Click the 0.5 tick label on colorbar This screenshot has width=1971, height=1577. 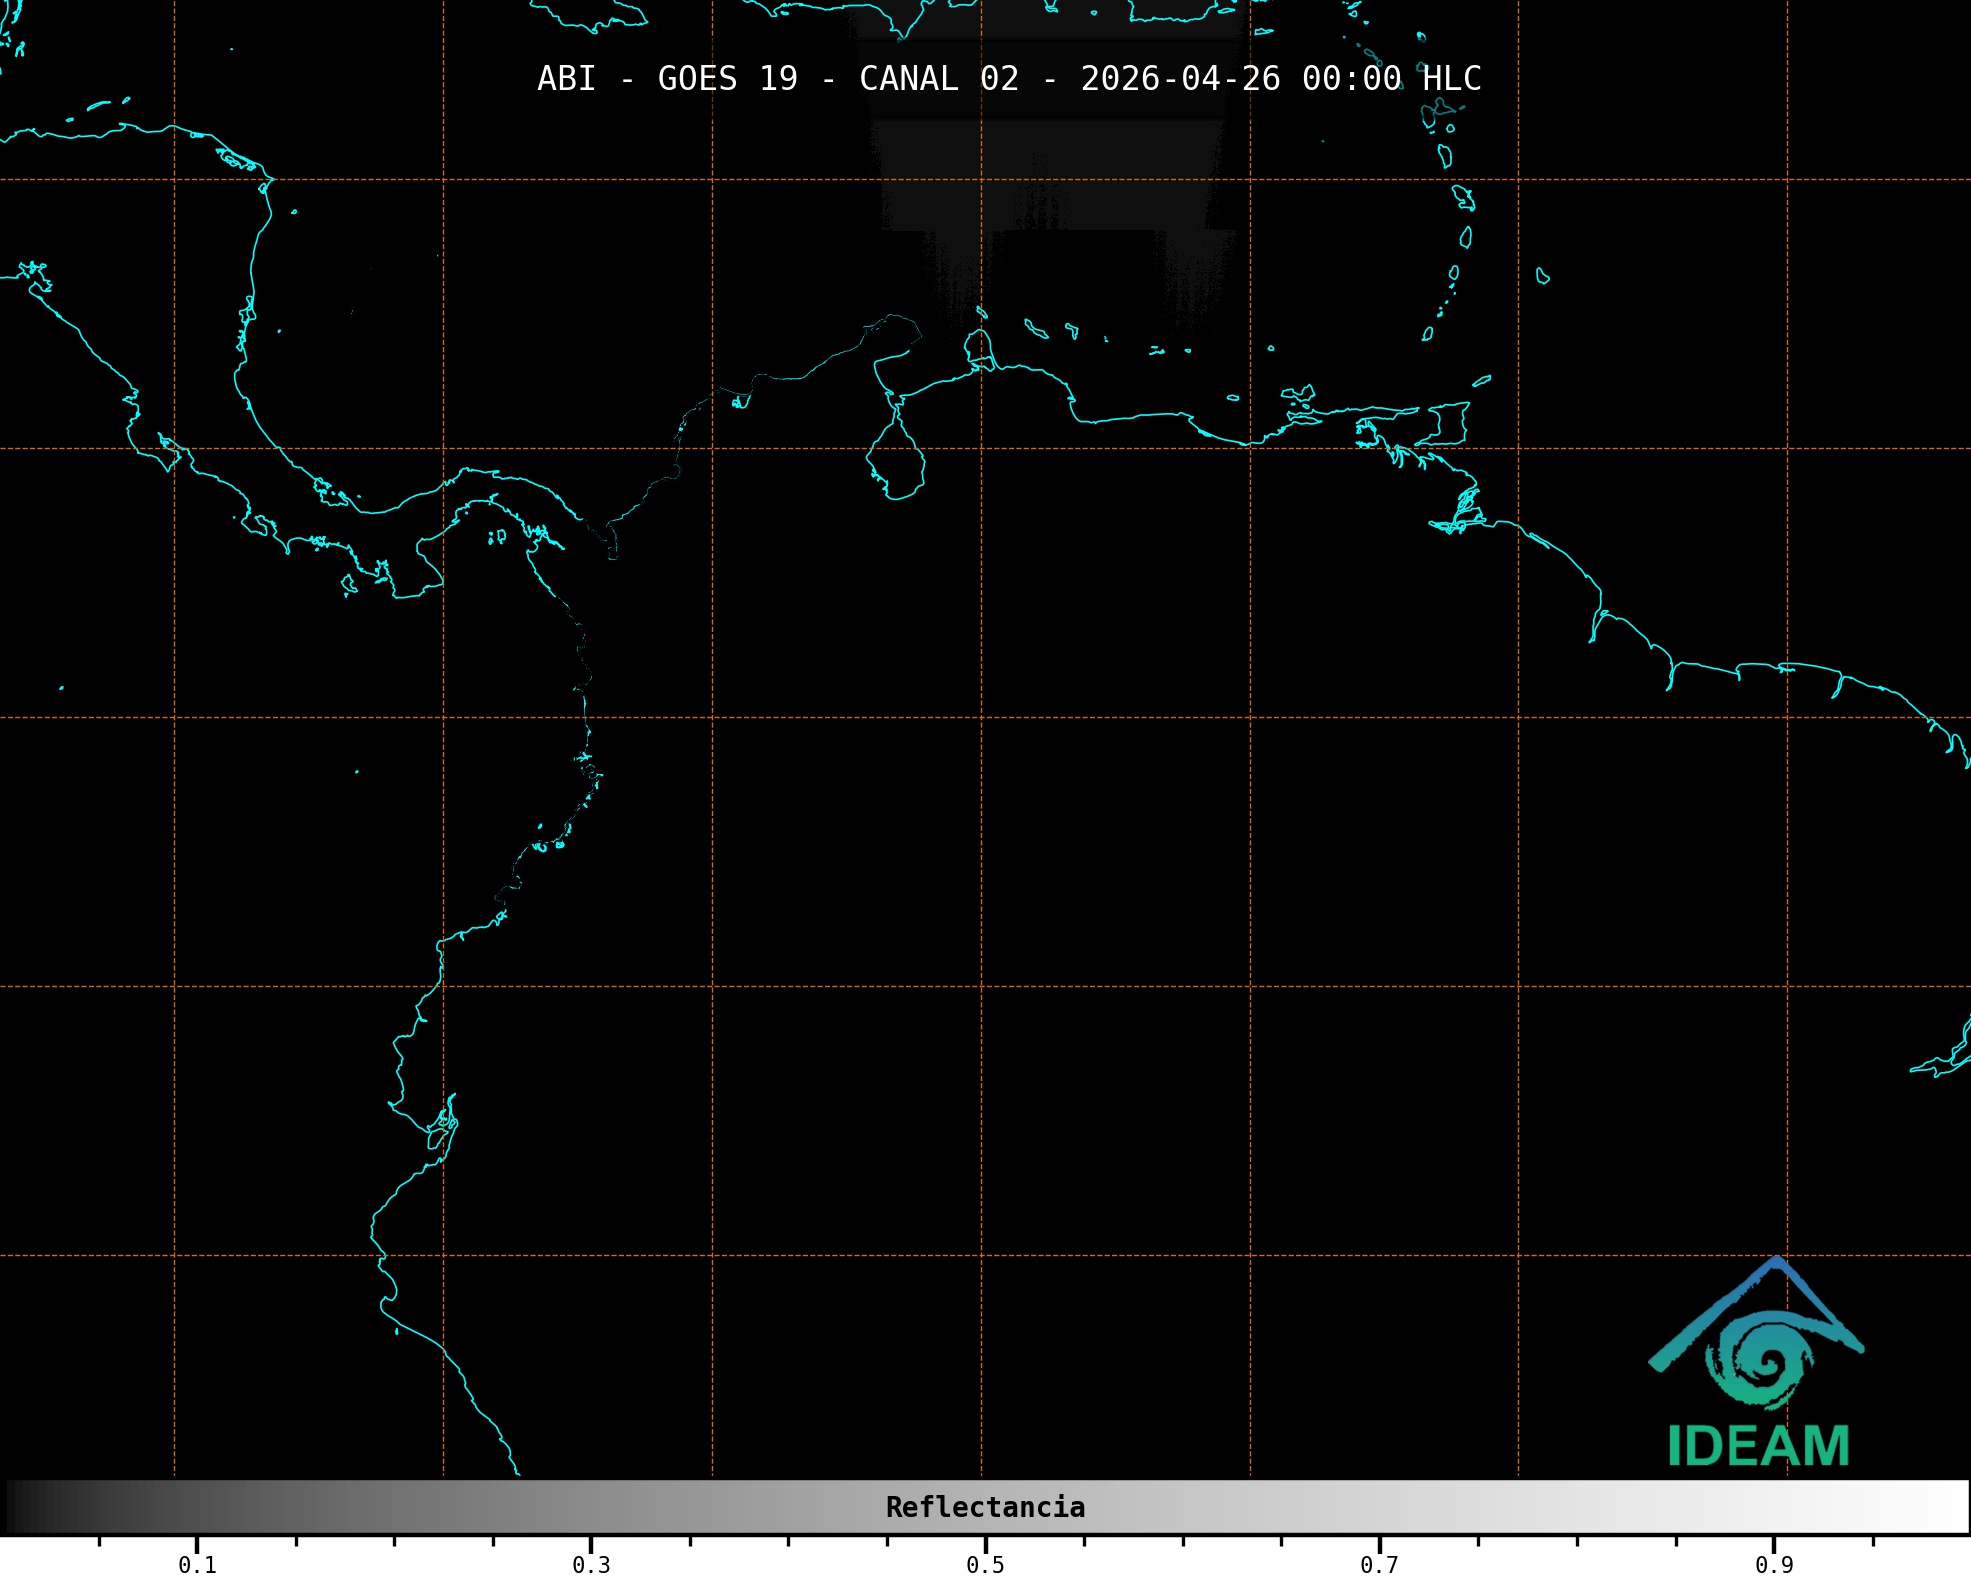(x=985, y=1564)
